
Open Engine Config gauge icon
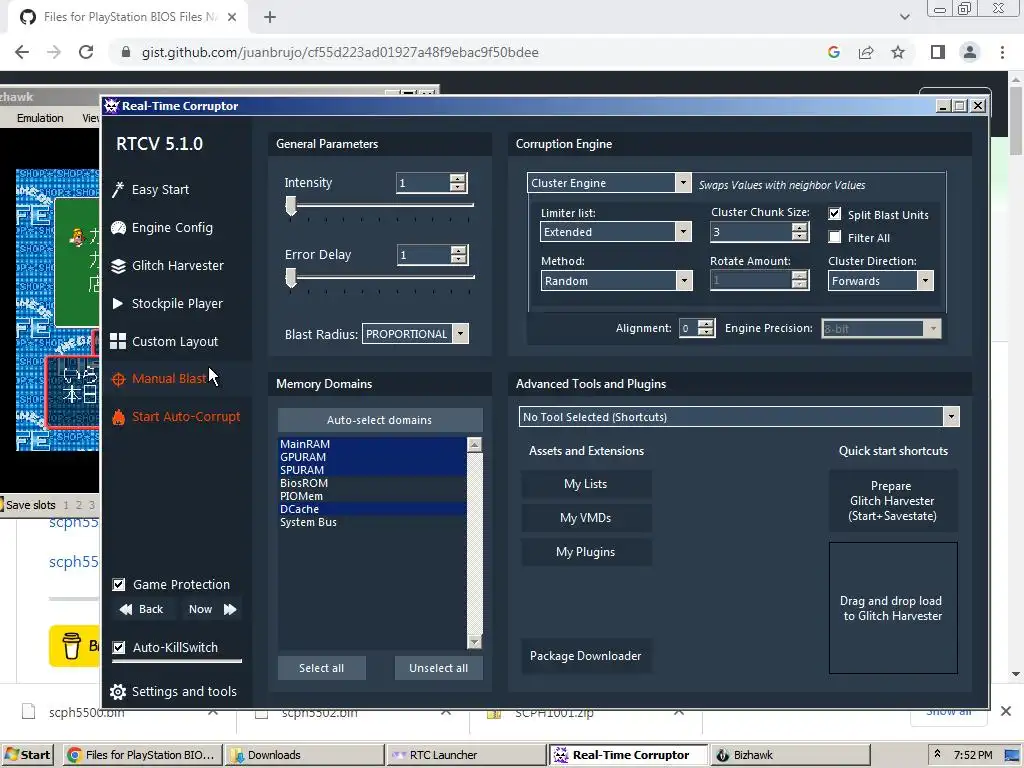pos(118,228)
